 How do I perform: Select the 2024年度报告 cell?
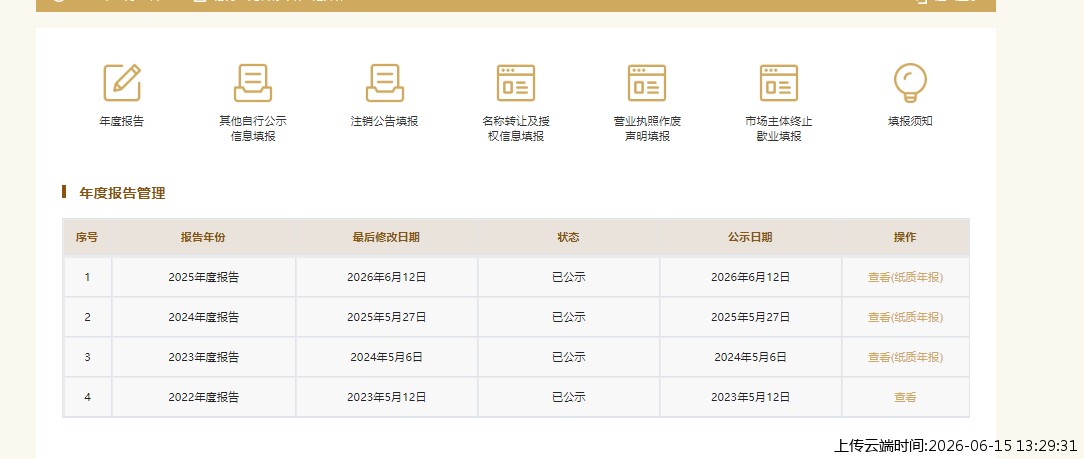(203, 317)
